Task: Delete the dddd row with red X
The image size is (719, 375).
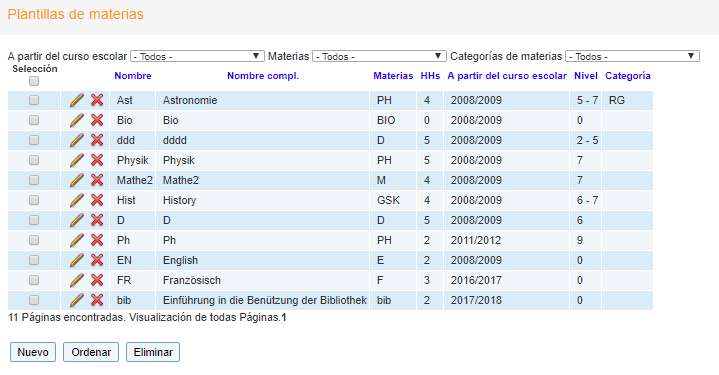Action: coord(97,140)
